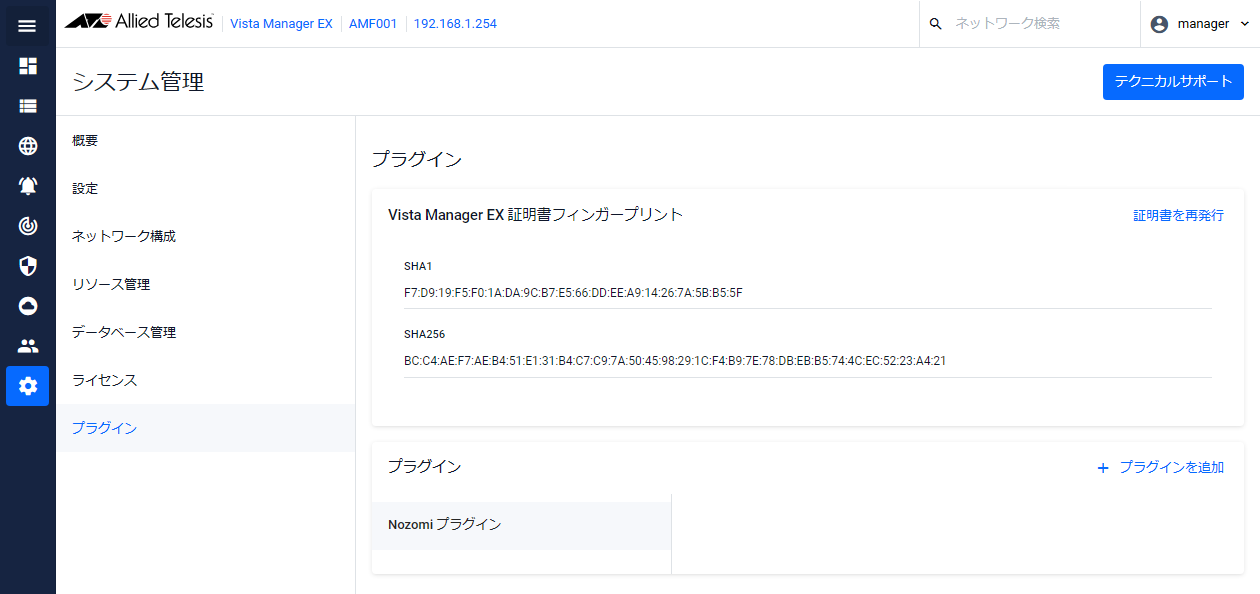Image resolution: width=1260 pixels, height=594 pixels.
Task: Click the list view icon in sidebar
Action: 28,106
